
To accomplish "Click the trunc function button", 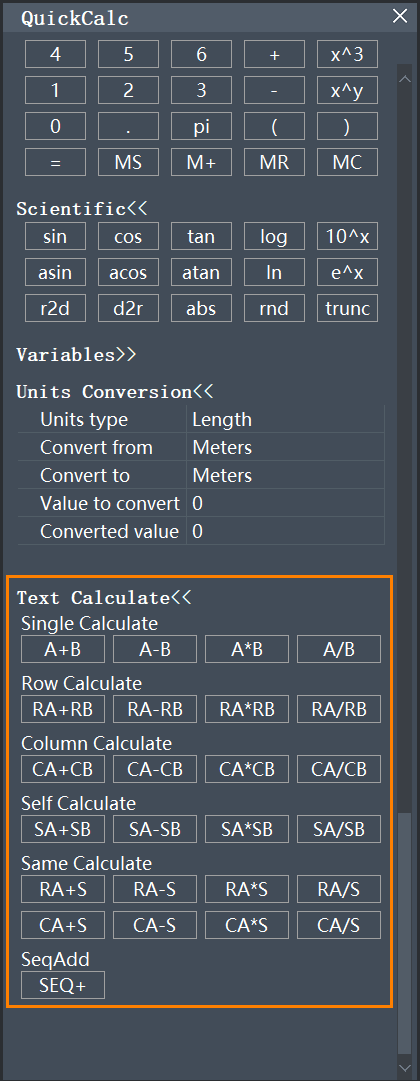I will coord(347,308).
